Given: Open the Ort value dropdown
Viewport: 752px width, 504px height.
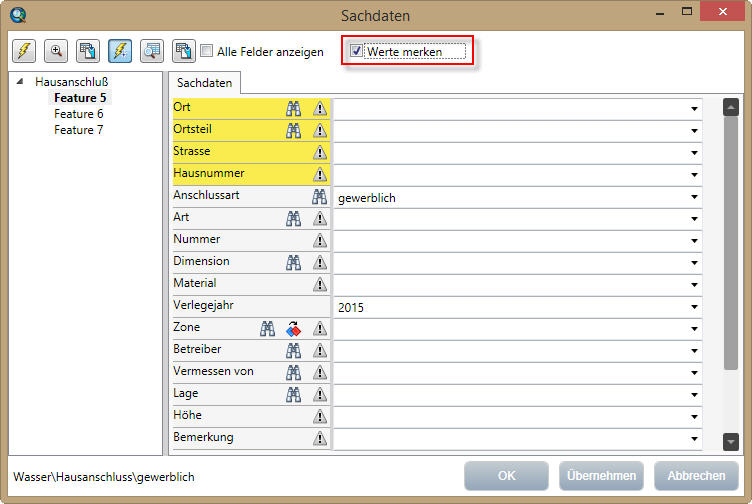Looking at the screenshot, I should (694, 109).
